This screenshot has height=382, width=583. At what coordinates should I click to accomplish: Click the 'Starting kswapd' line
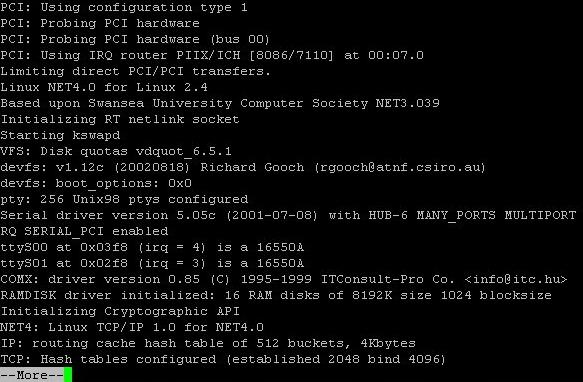click(60, 135)
